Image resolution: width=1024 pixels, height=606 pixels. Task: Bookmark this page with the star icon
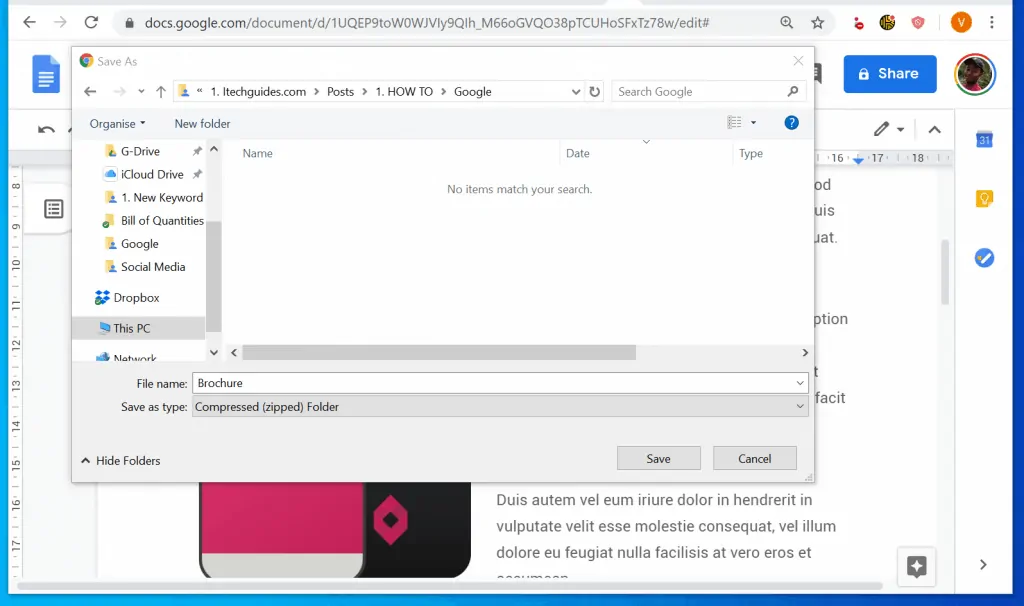pyautogui.click(x=818, y=22)
